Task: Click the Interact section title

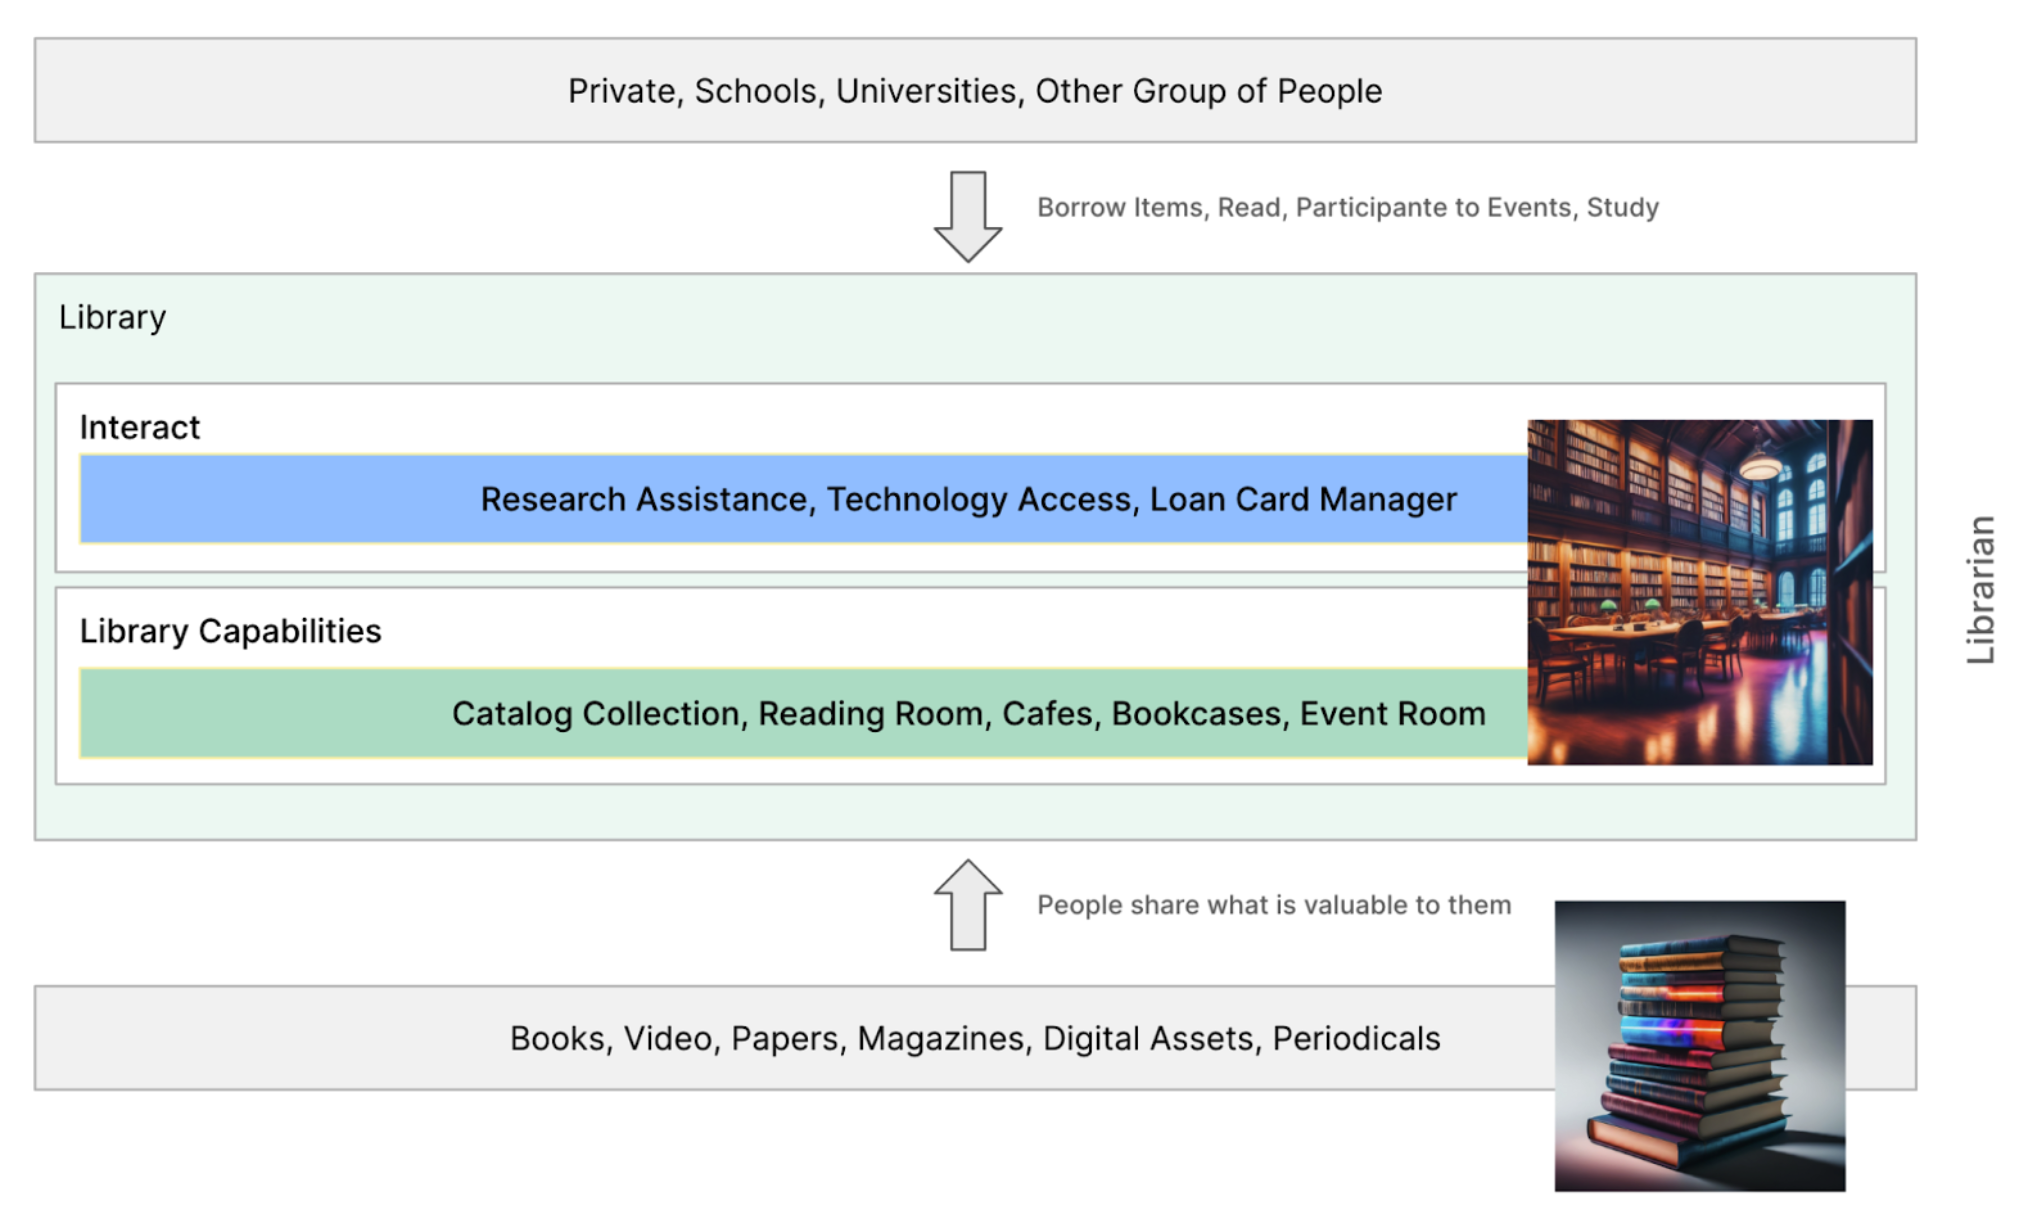Action: 140,427
